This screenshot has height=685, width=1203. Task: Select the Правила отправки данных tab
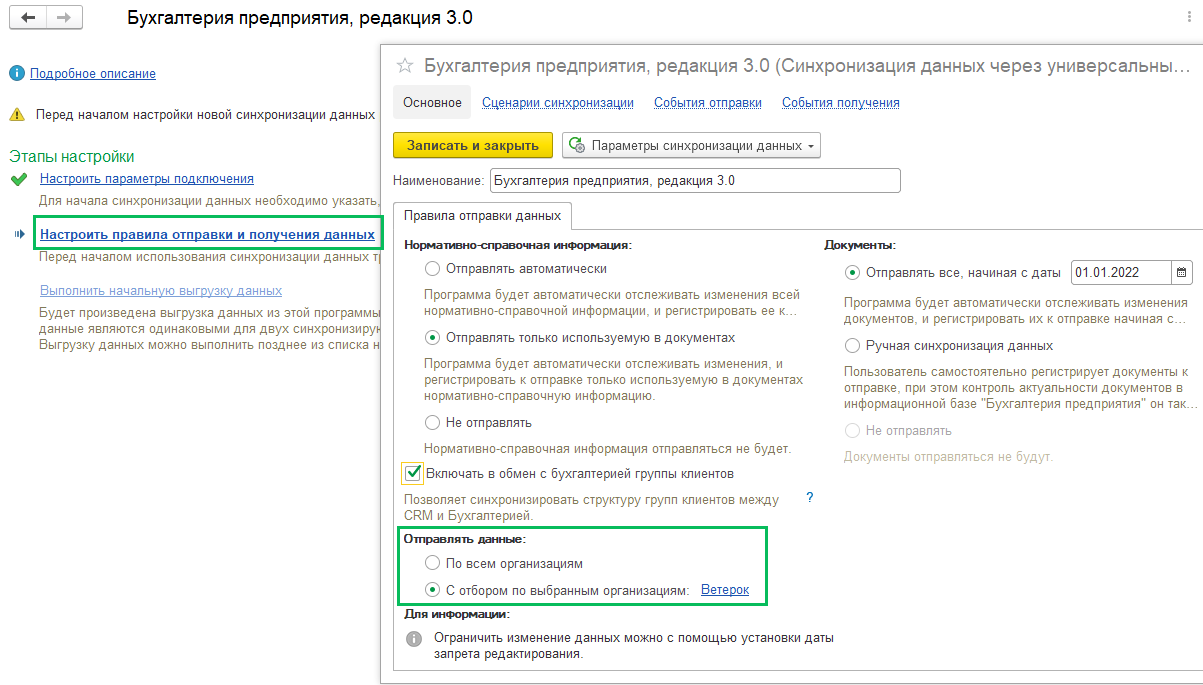pyautogui.click(x=483, y=214)
